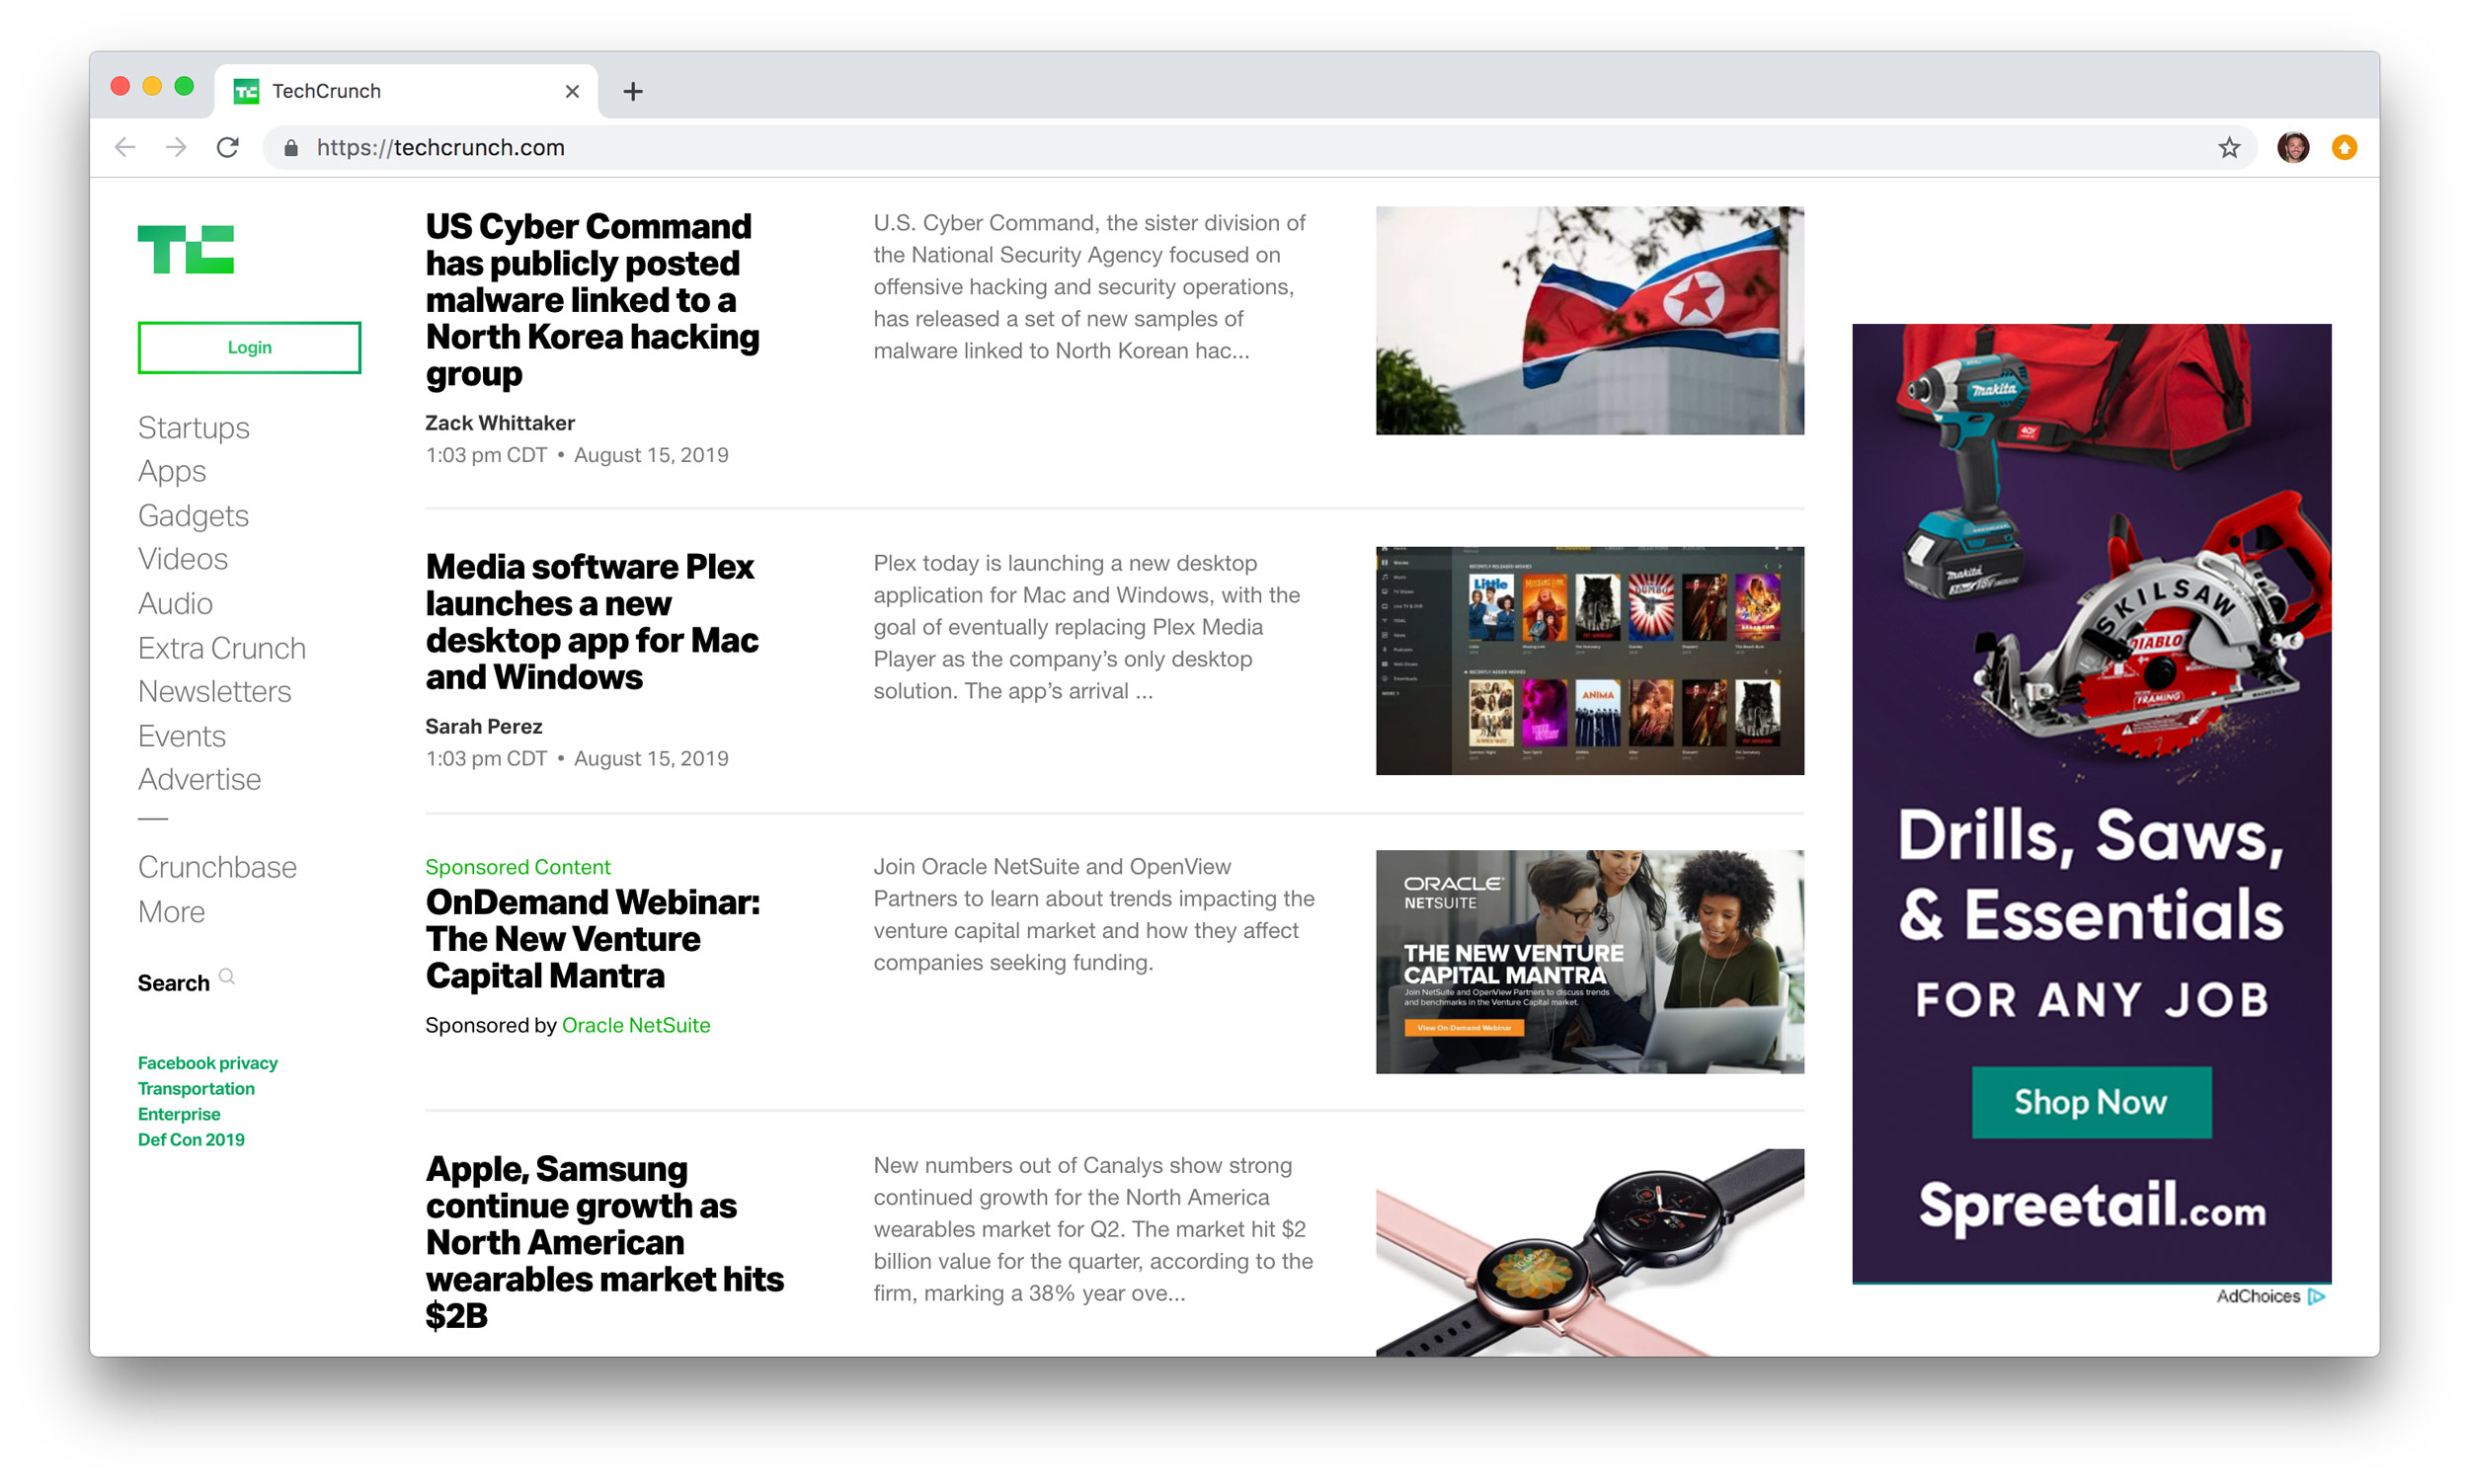Open the Plex app screenshot thumbnail
The image size is (2469, 1484).
(1589, 660)
